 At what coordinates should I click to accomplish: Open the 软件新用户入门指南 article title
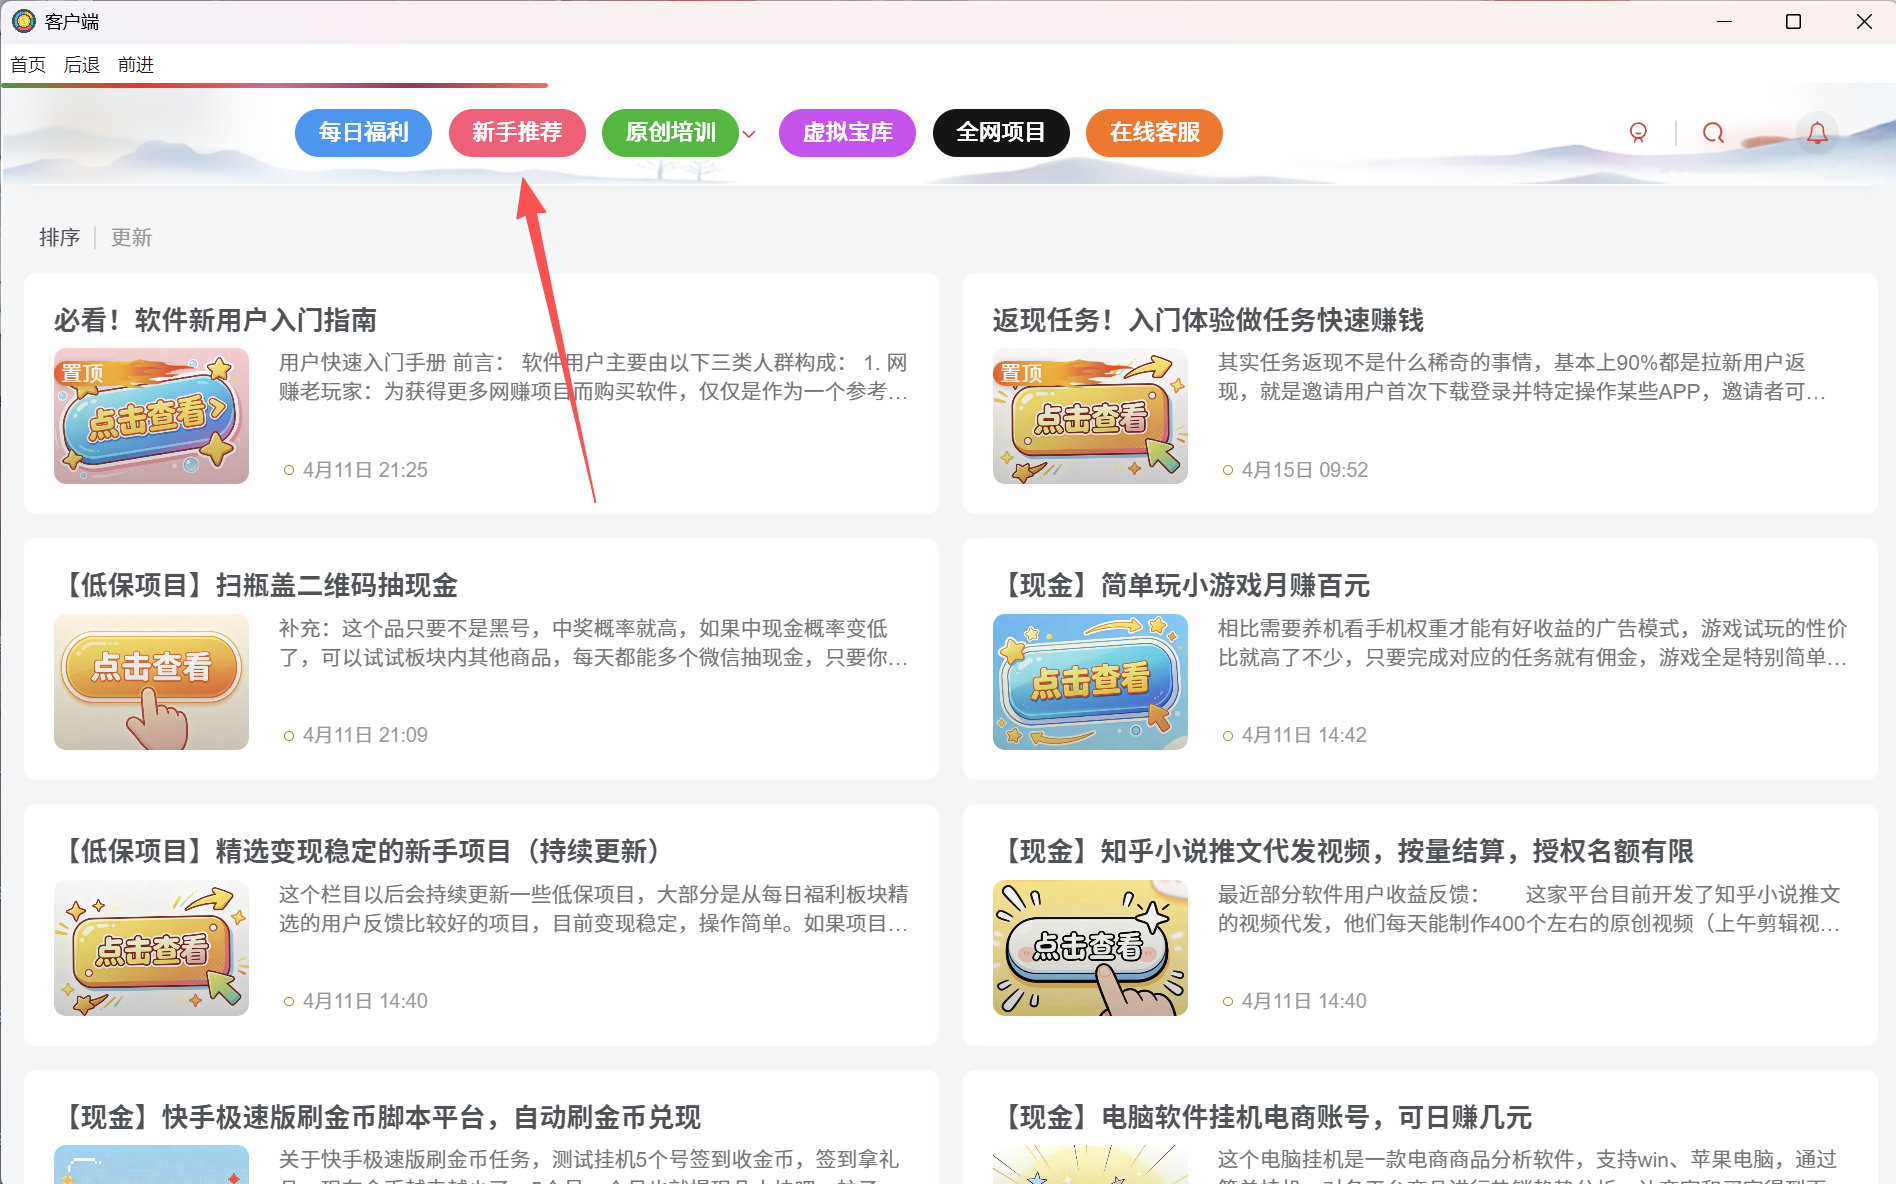(x=215, y=320)
